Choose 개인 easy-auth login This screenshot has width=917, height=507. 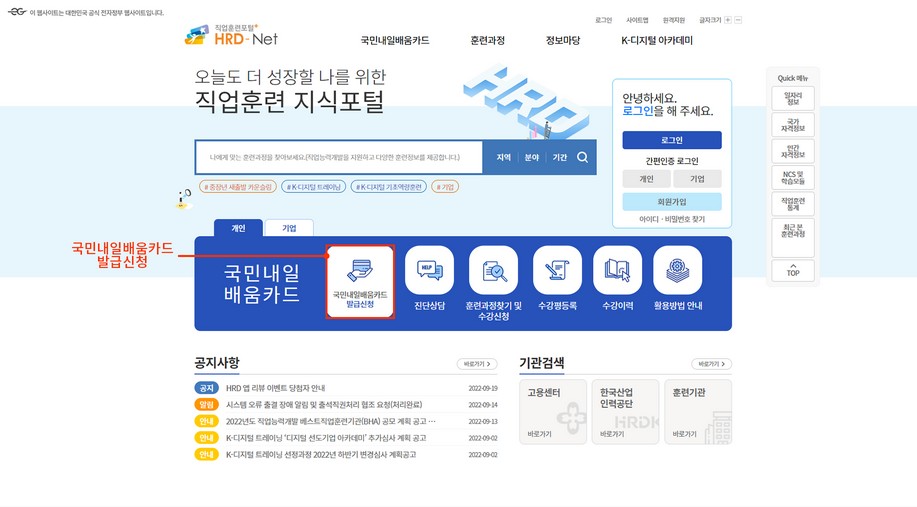646,179
